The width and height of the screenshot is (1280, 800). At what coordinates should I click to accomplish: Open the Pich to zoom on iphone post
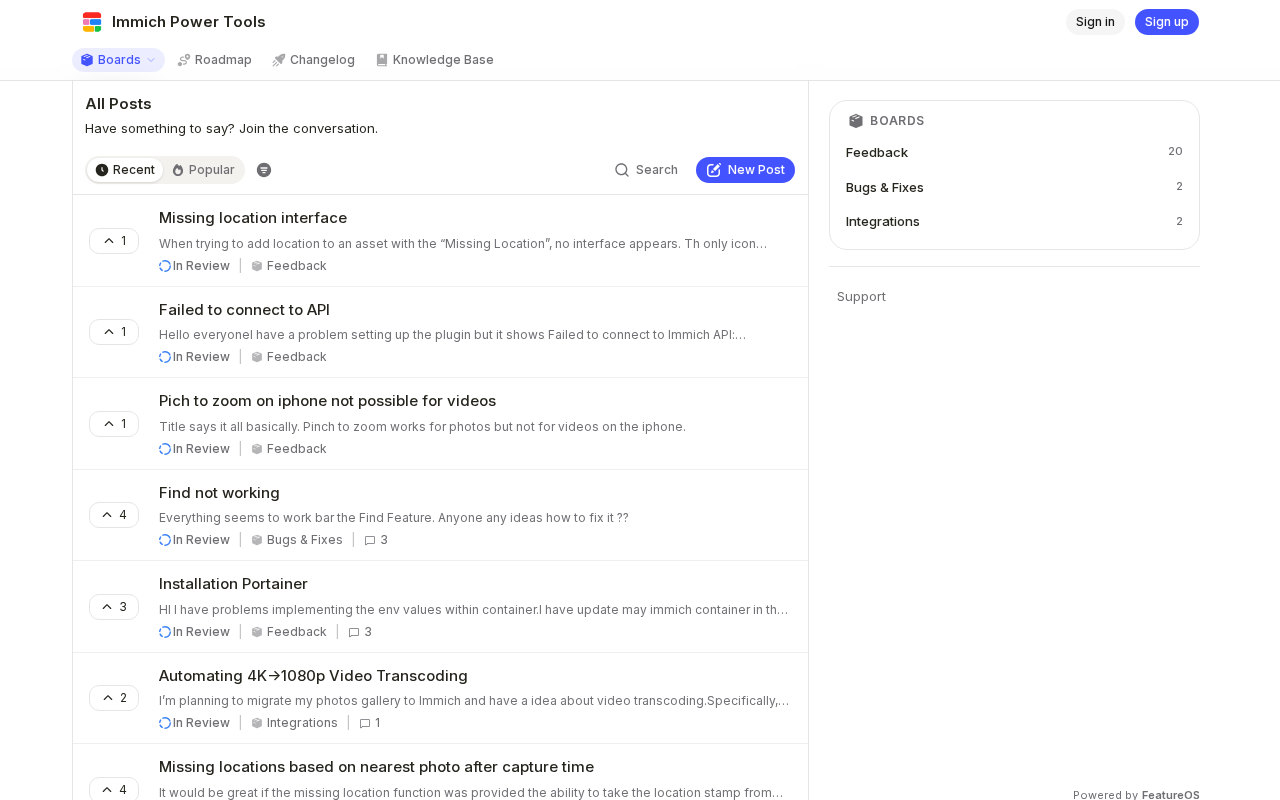pyautogui.click(x=327, y=401)
